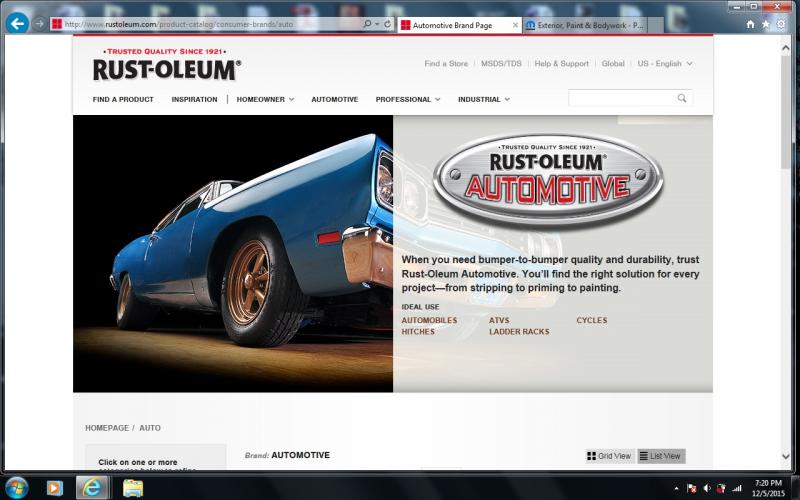Show hidden system tray icons arrow

[677, 489]
